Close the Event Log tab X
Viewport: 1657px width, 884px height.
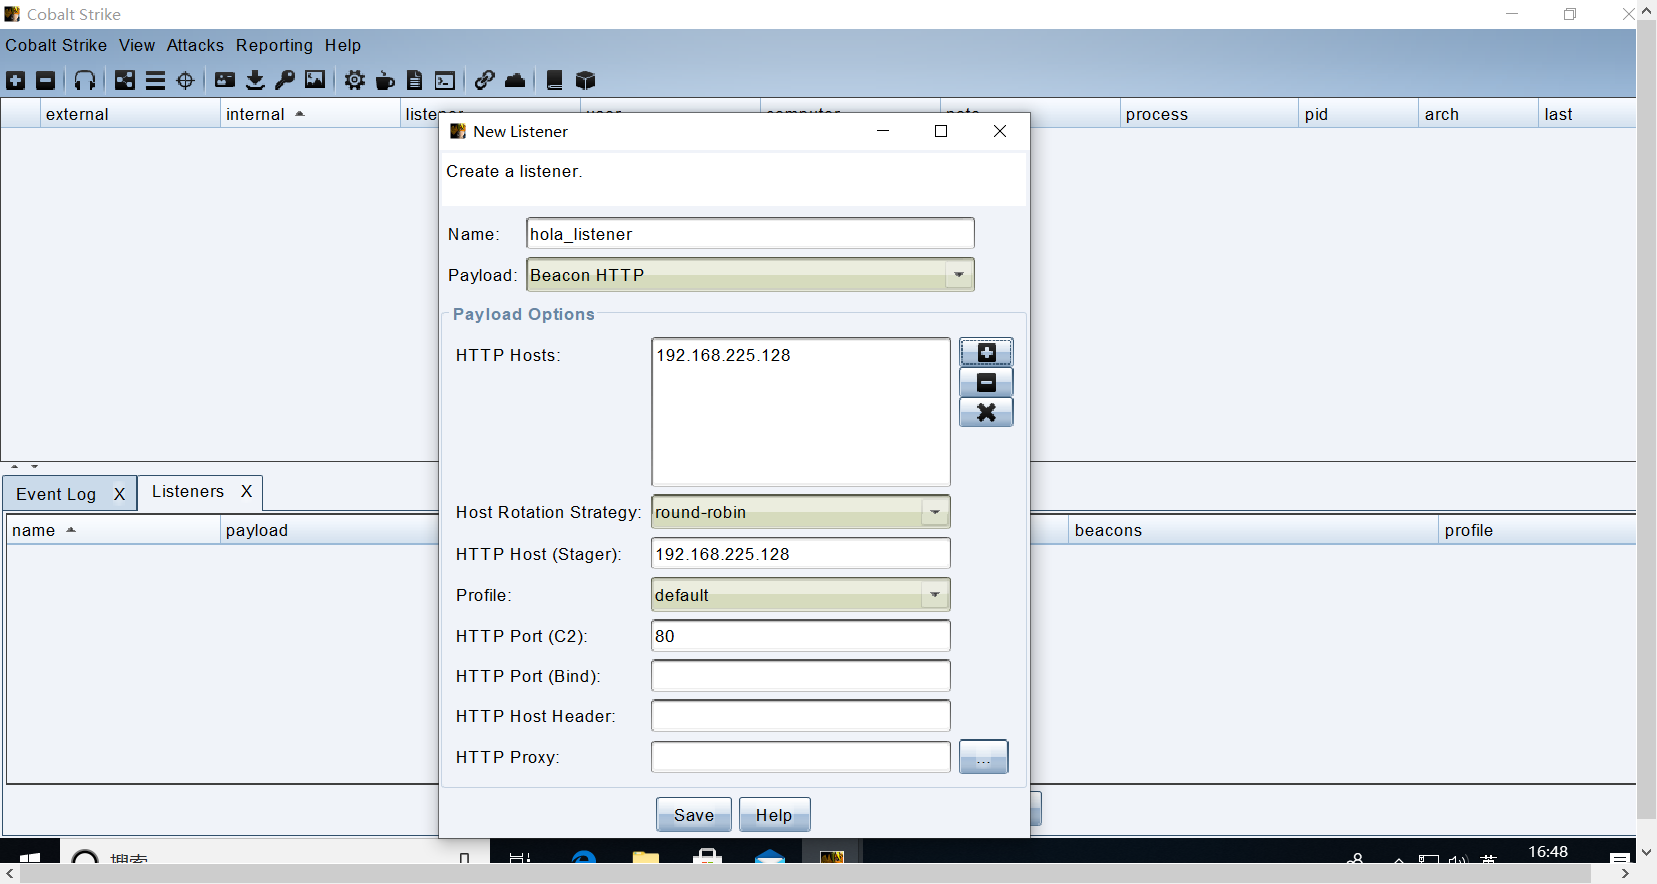pyautogui.click(x=119, y=494)
